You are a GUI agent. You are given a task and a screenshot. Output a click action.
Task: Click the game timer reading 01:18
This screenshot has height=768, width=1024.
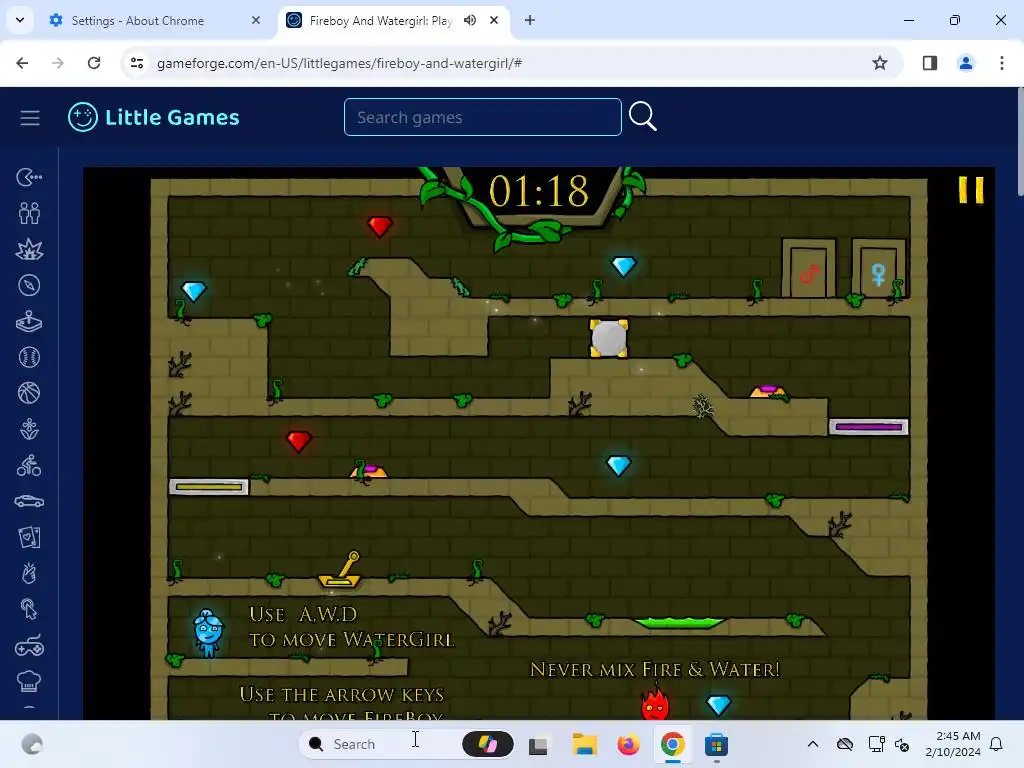(539, 191)
